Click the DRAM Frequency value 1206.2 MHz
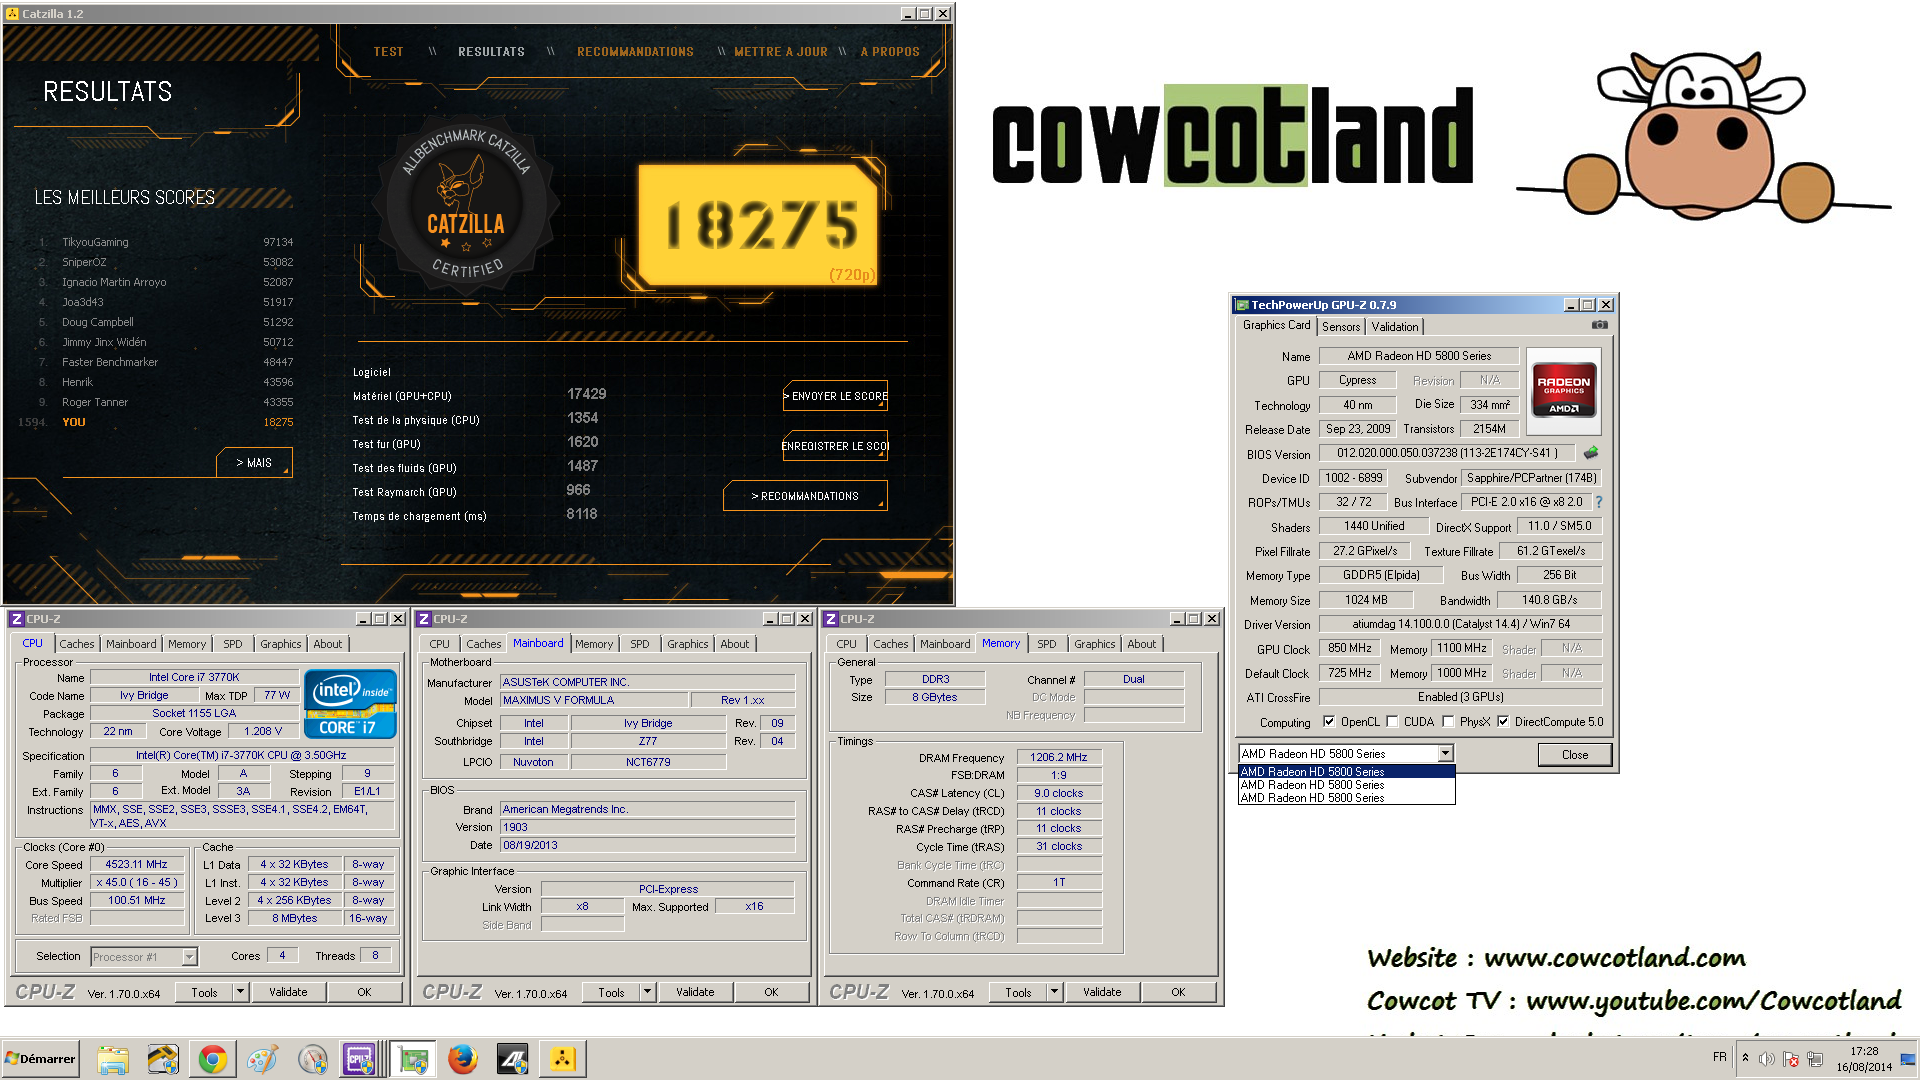 click(x=1059, y=757)
